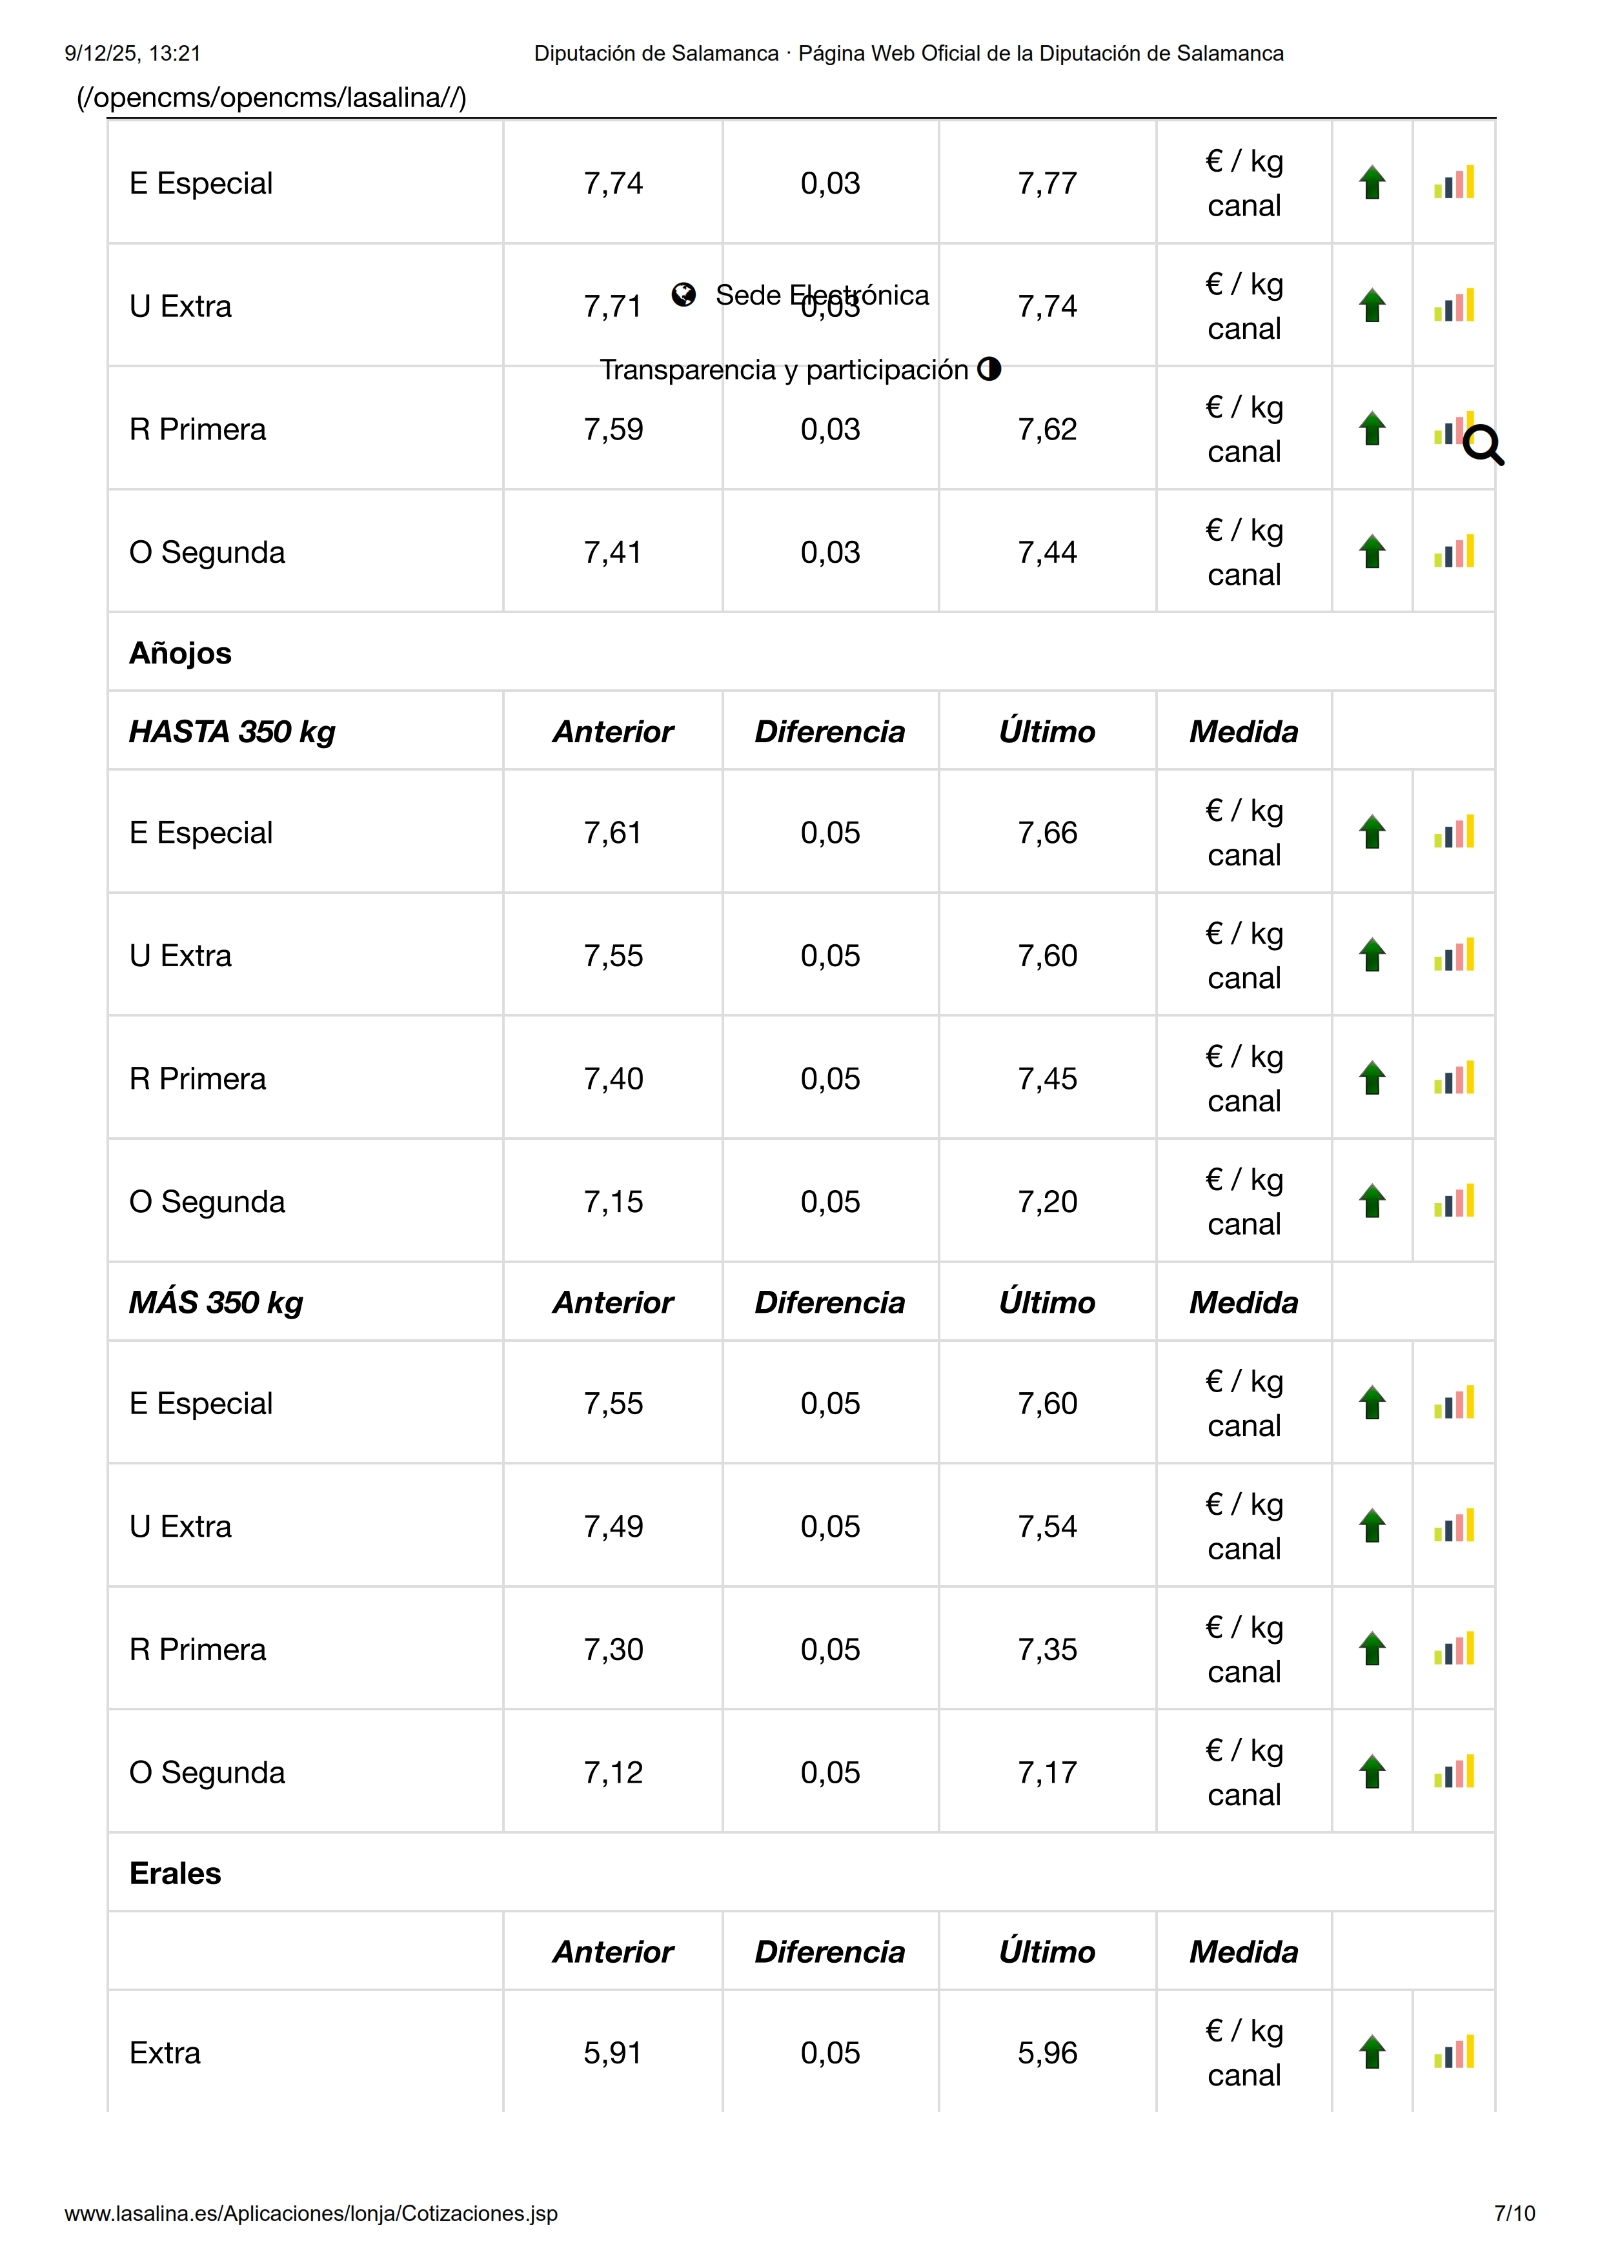Open Transparencia y participación link
The height and width of the screenshot is (2264, 1600).
click(x=784, y=370)
